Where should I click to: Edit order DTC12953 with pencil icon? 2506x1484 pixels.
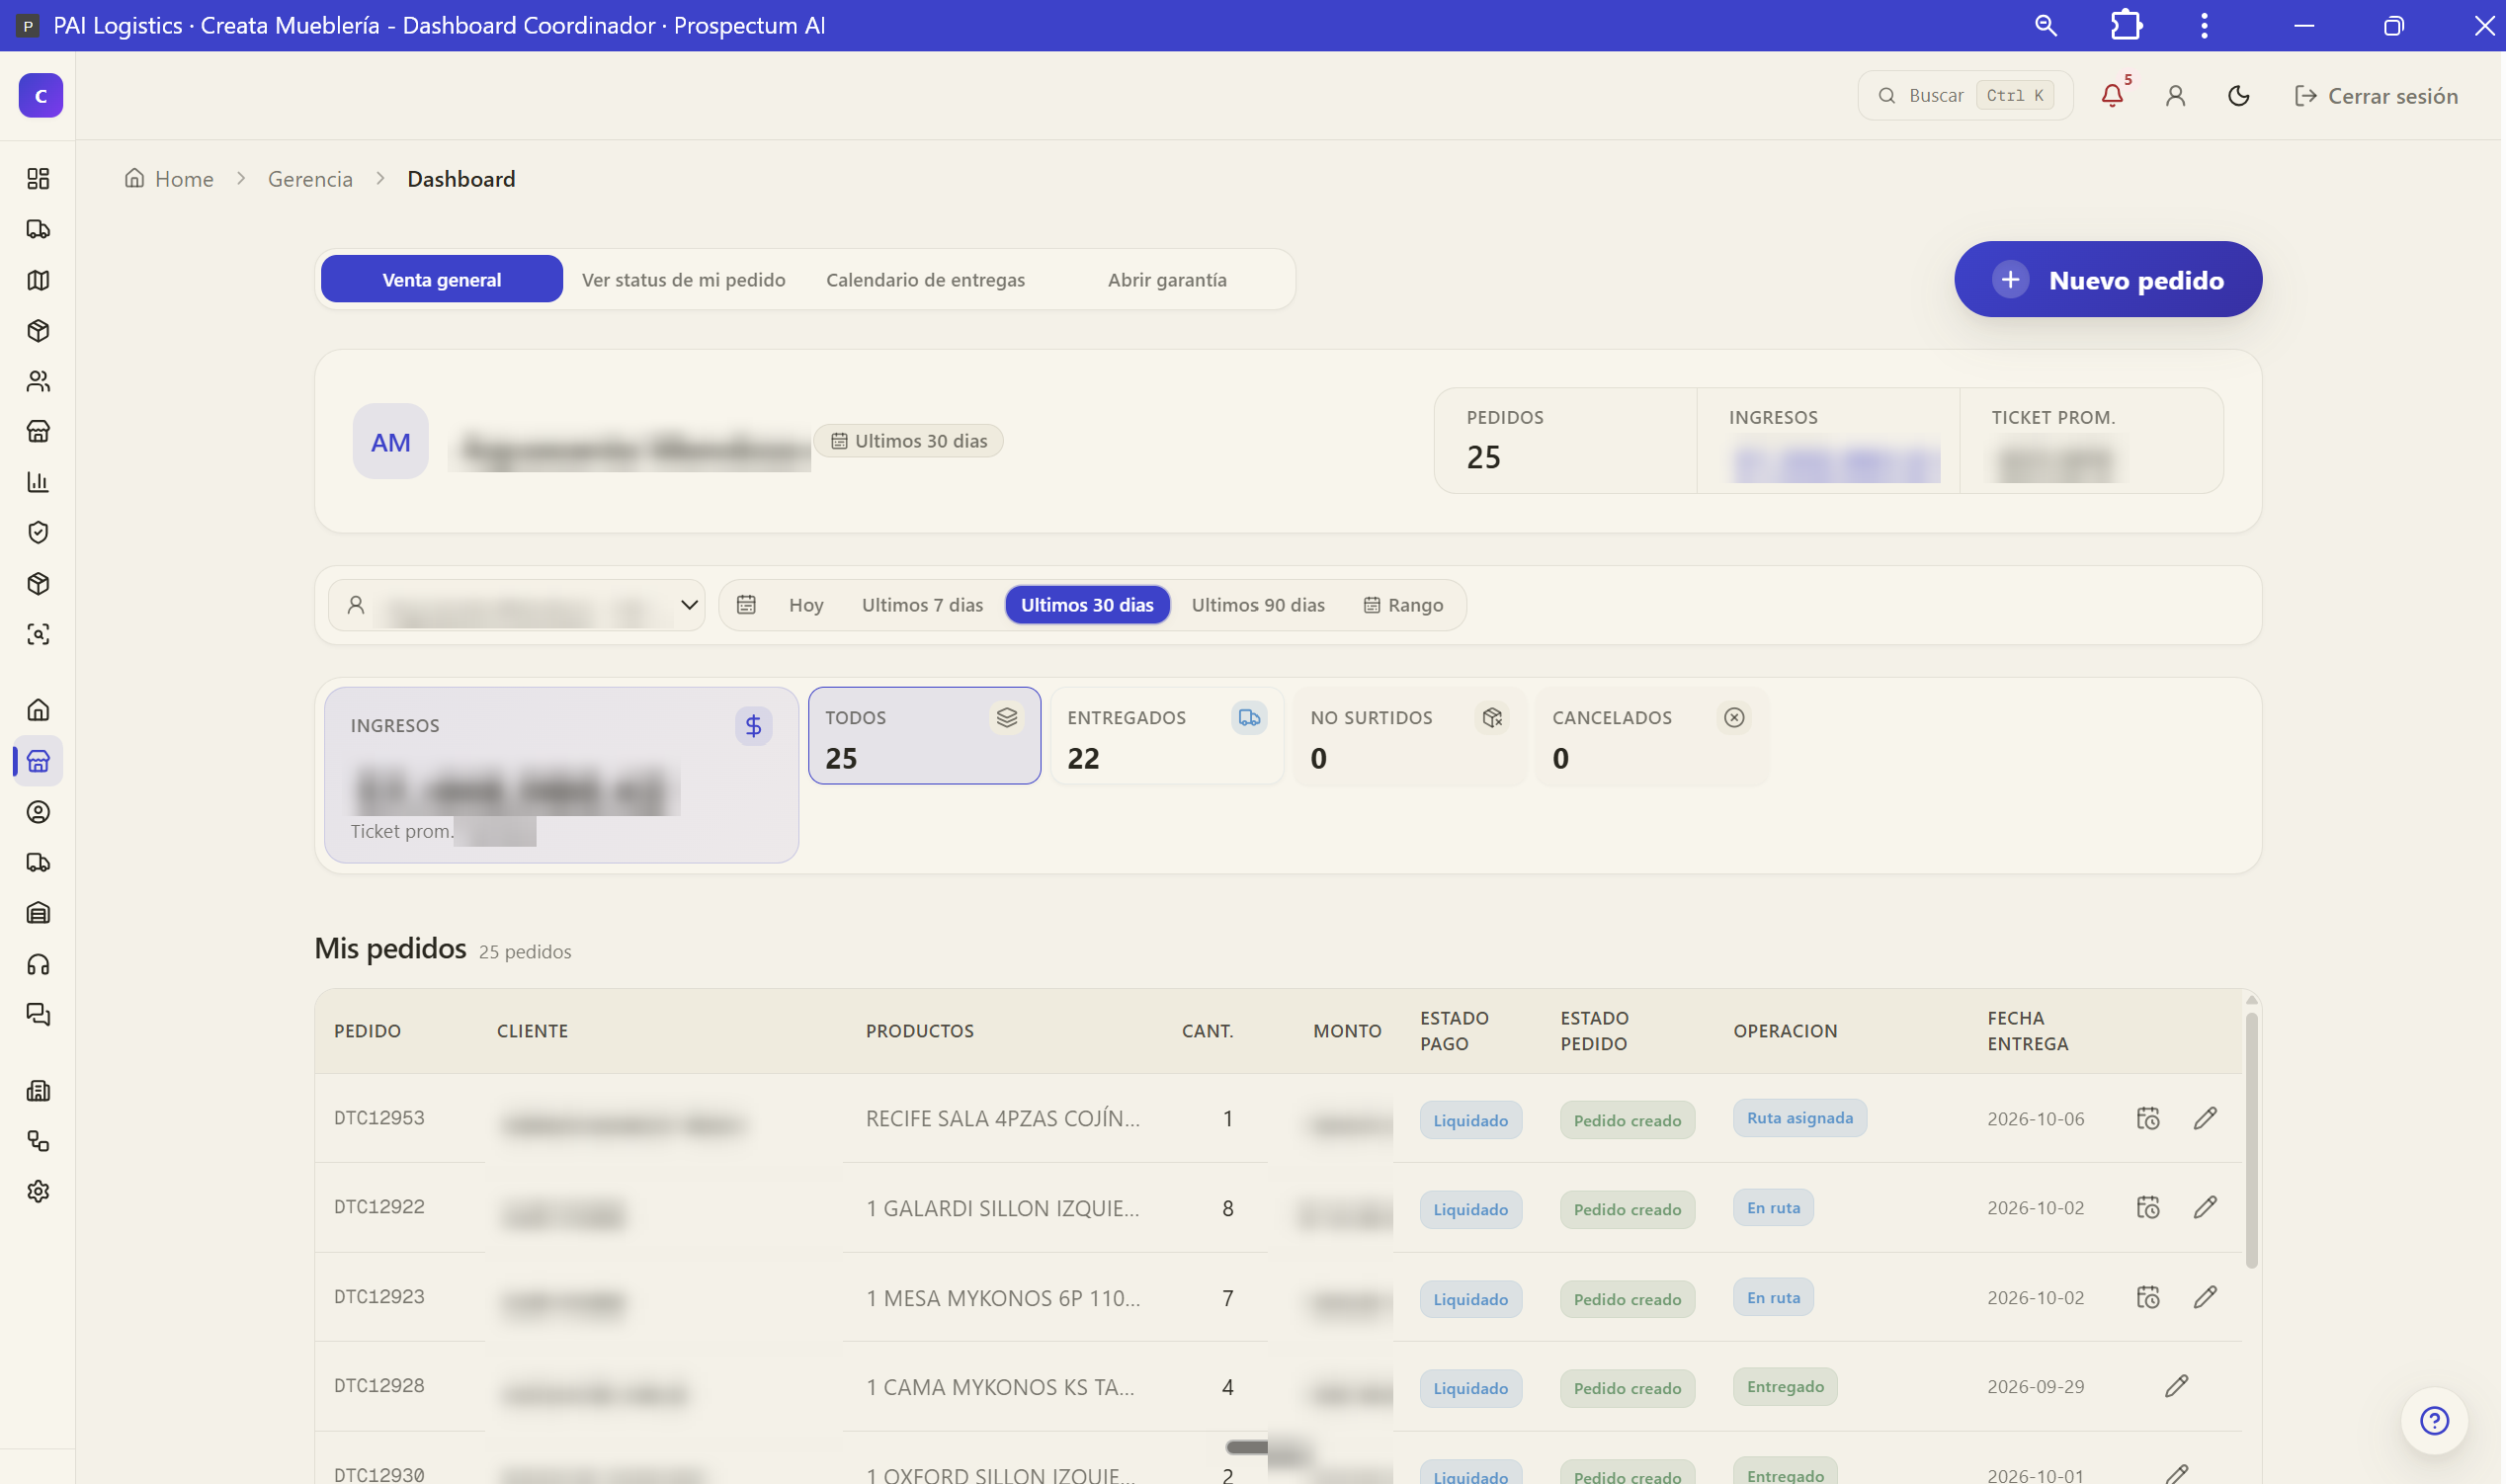(2205, 1119)
